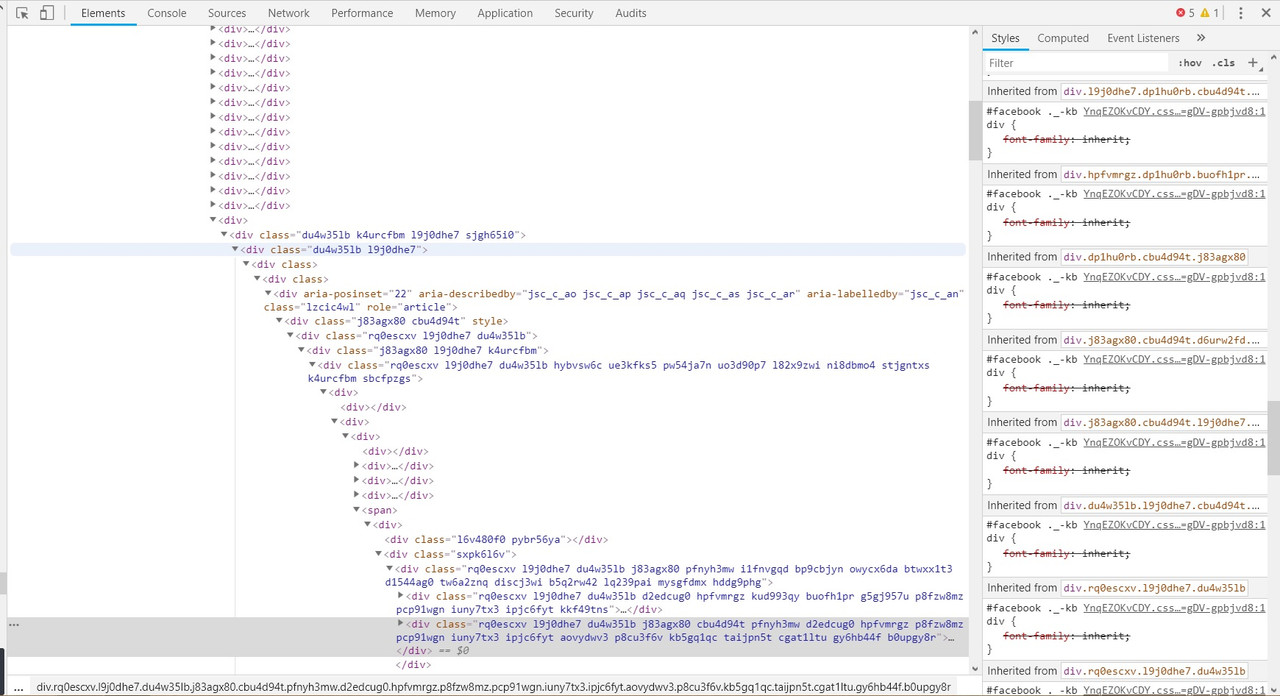
Task: Open inherited link div.j83agx80.cbu4d94t.d6urw2fd
Action: coord(1161,340)
